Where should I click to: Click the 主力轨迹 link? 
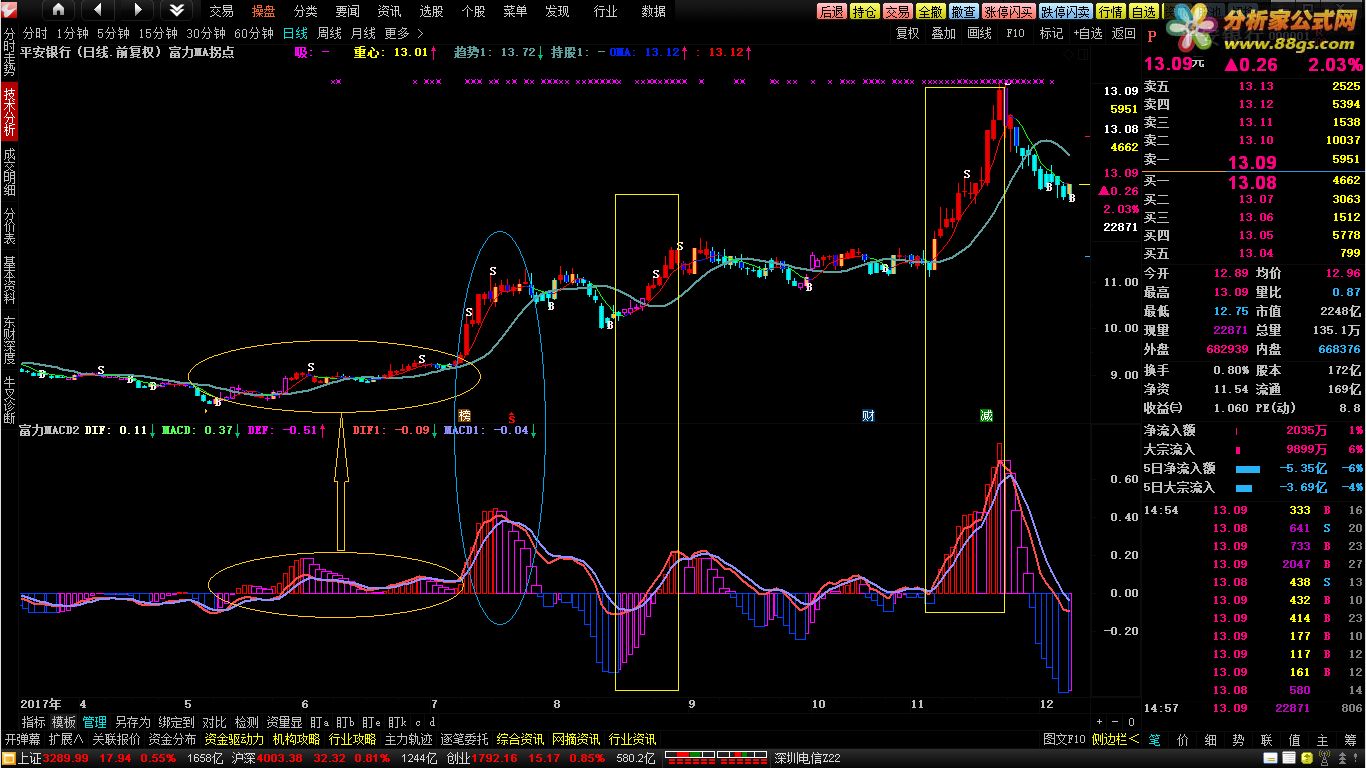click(x=408, y=740)
